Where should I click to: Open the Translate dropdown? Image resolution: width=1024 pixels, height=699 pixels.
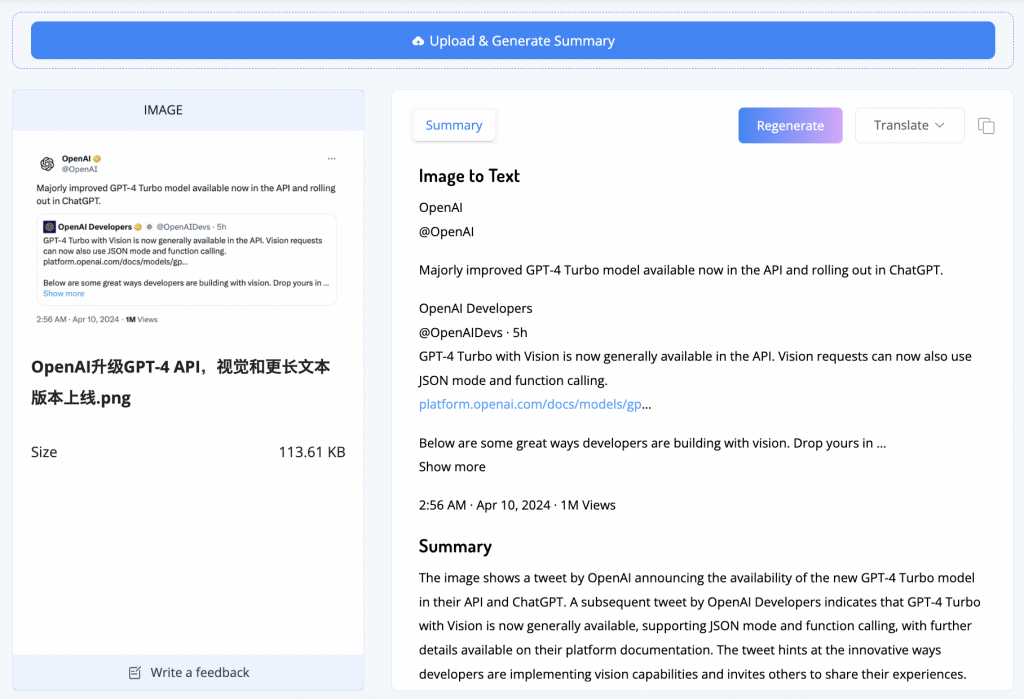(x=909, y=125)
